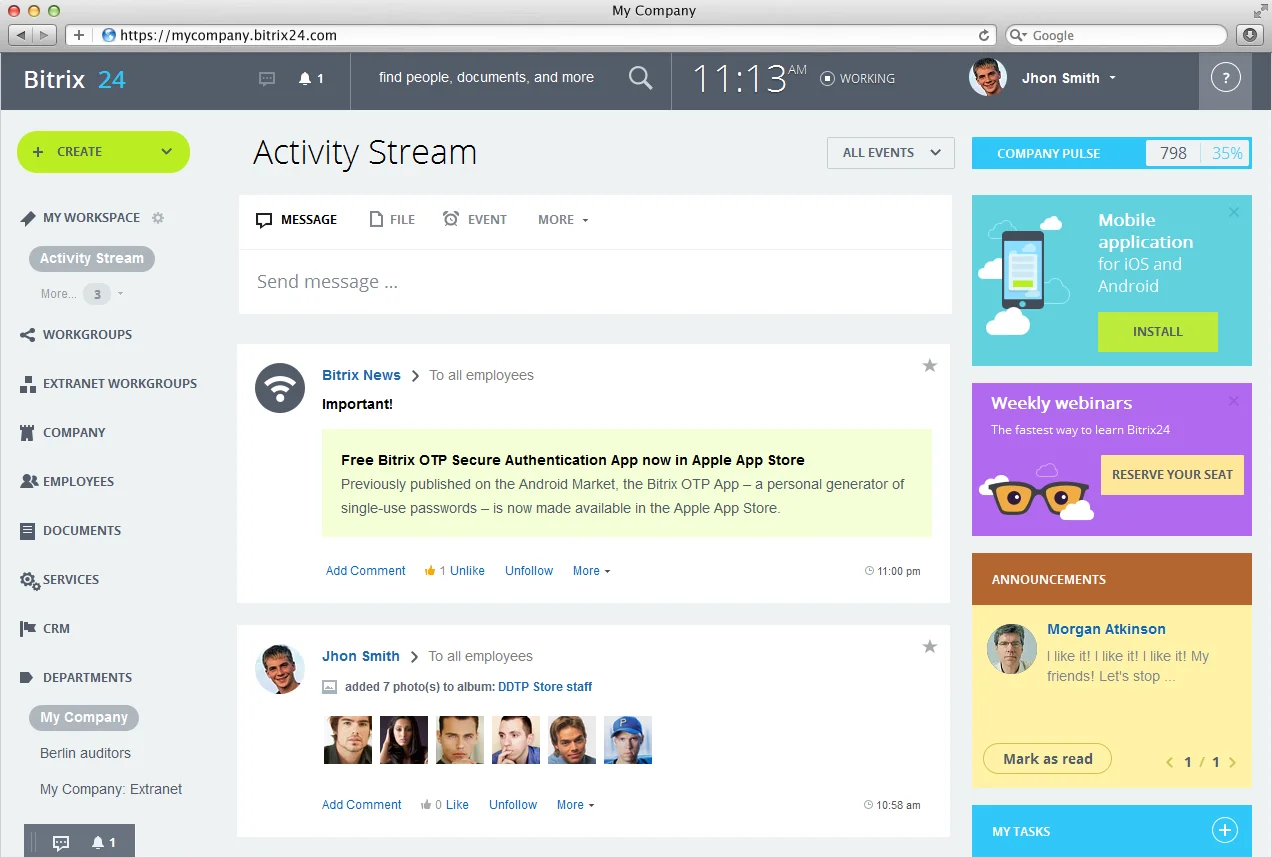Open More menu on Bitrix News post
1272x858 pixels.
coord(591,571)
